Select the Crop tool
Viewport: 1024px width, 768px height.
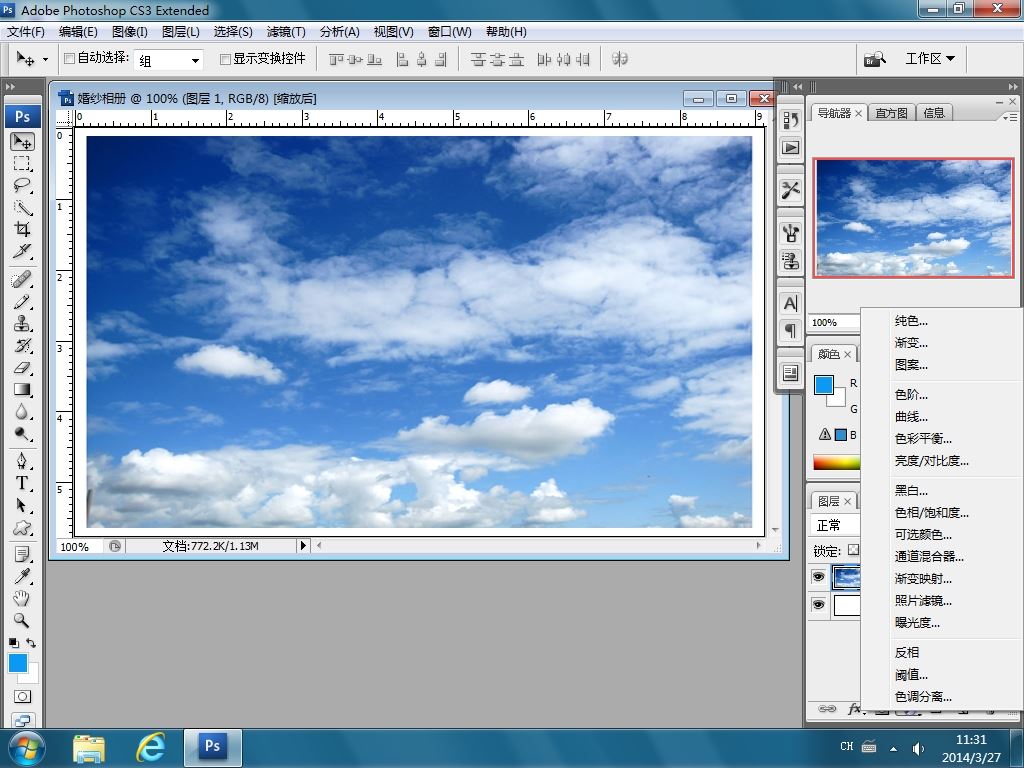pyautogui.click(x=22, y=229)
